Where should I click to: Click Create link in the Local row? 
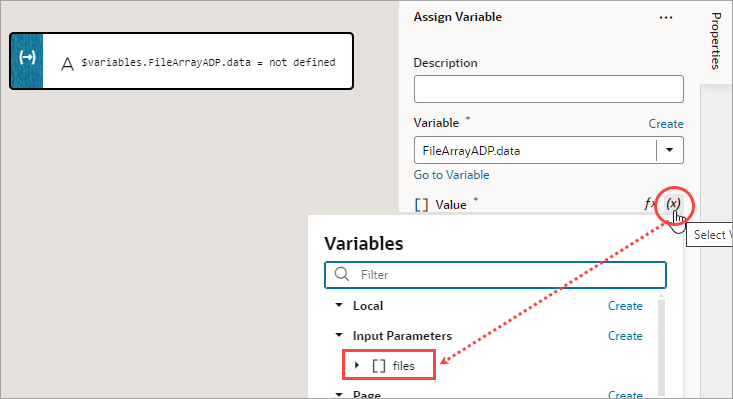625,306
